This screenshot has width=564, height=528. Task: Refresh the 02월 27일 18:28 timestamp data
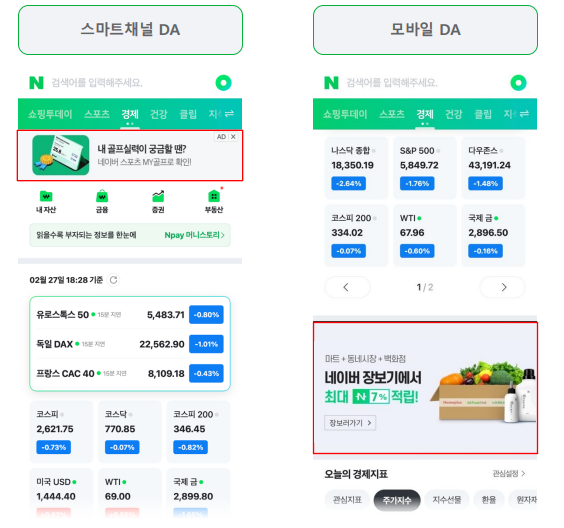tap(114, 280)
